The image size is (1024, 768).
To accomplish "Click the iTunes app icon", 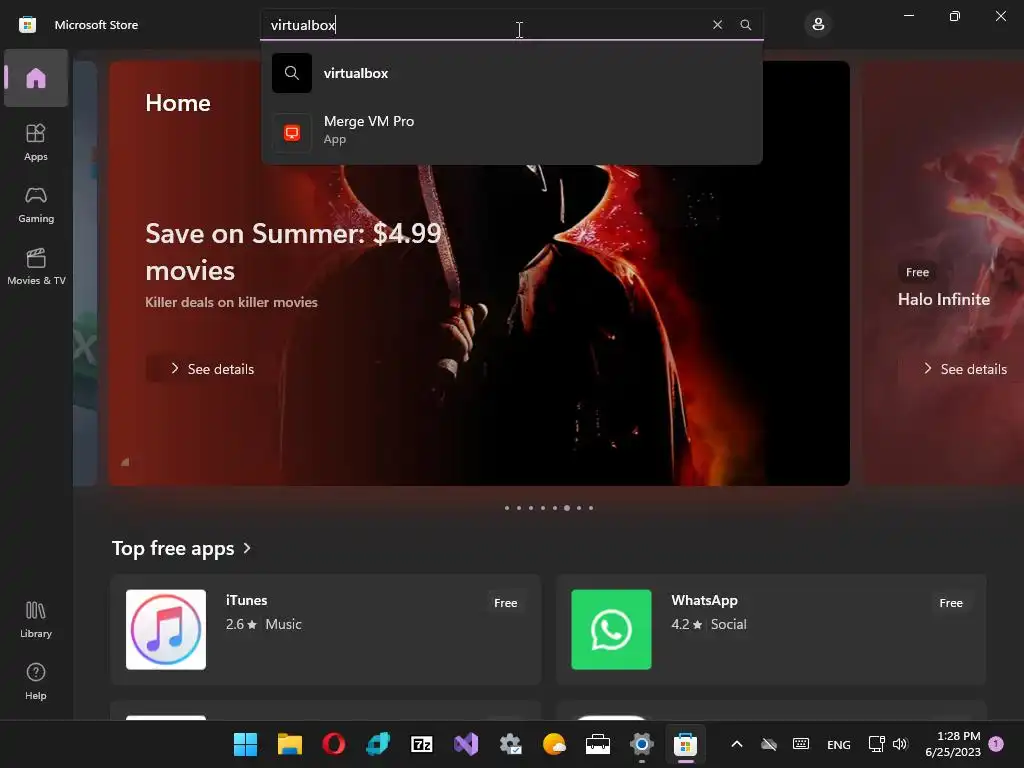I will point(166,630).
